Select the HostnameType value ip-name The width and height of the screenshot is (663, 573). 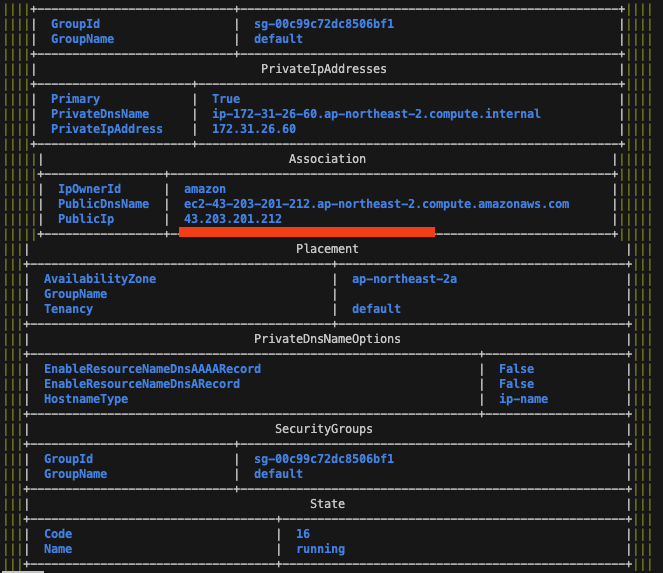click(523, 399)
